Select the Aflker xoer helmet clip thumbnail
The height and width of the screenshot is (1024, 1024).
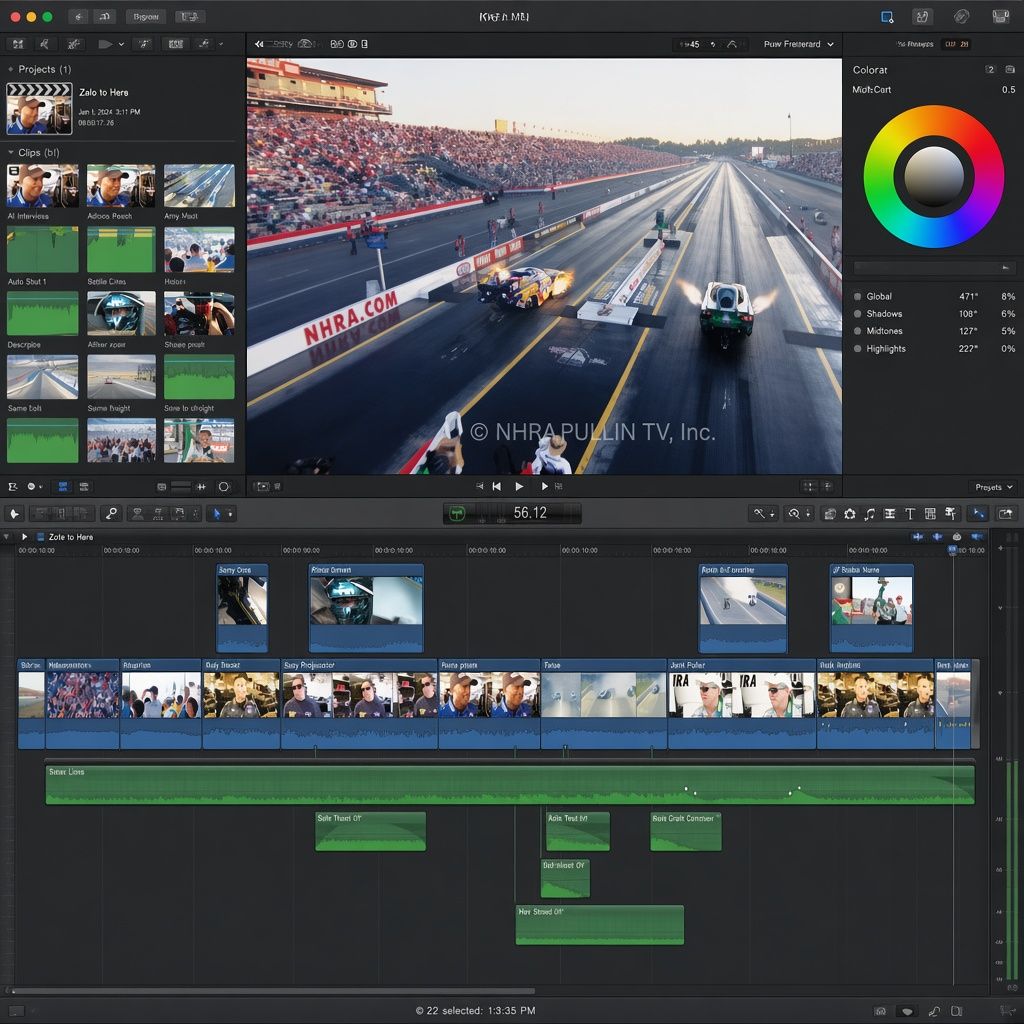(x=121, y=313)
